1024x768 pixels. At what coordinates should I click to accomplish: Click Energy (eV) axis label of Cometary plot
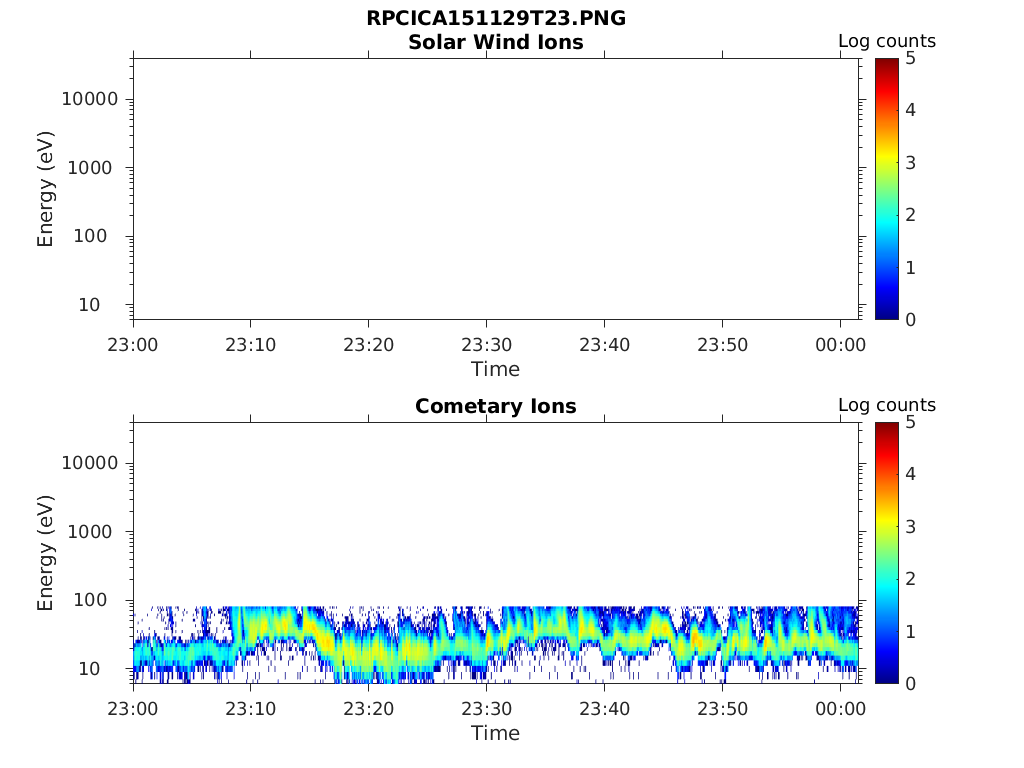45,553
